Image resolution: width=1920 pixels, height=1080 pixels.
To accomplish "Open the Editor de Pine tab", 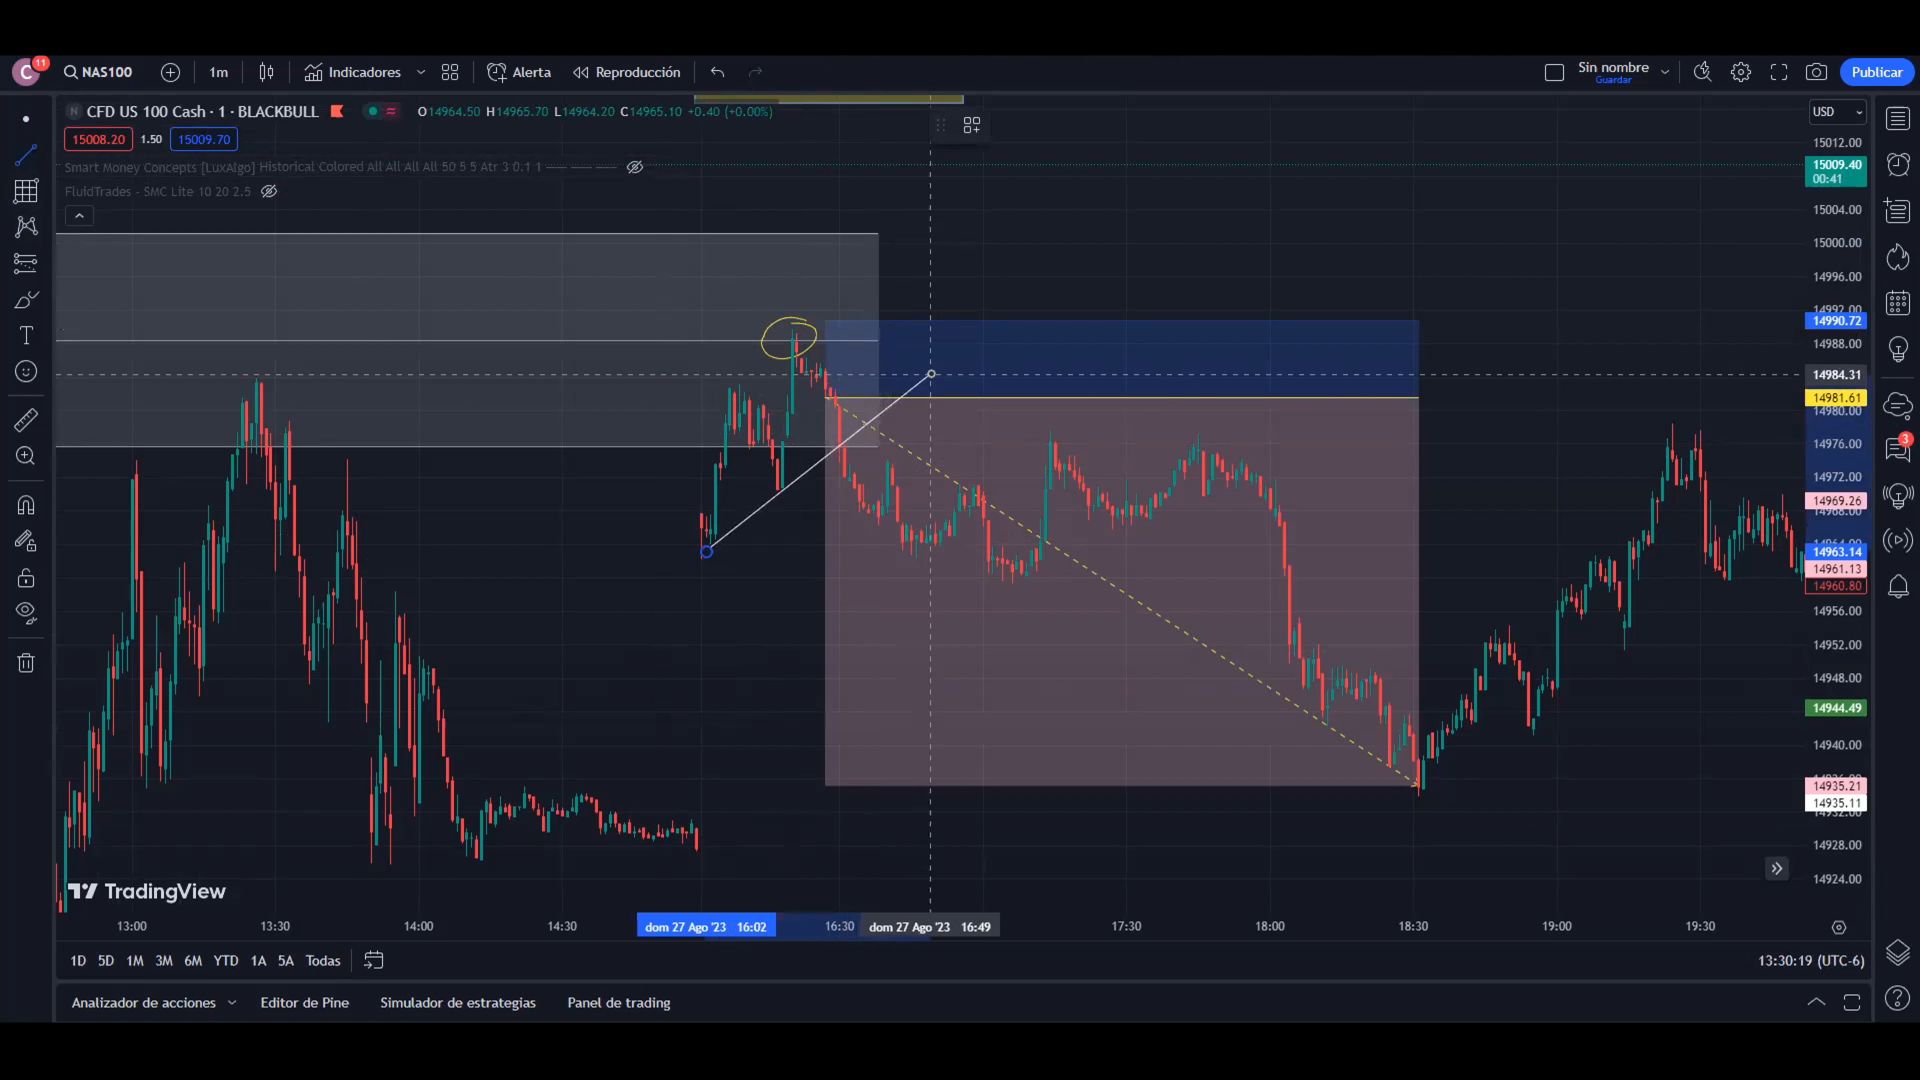I will [x=304, y=1002].
